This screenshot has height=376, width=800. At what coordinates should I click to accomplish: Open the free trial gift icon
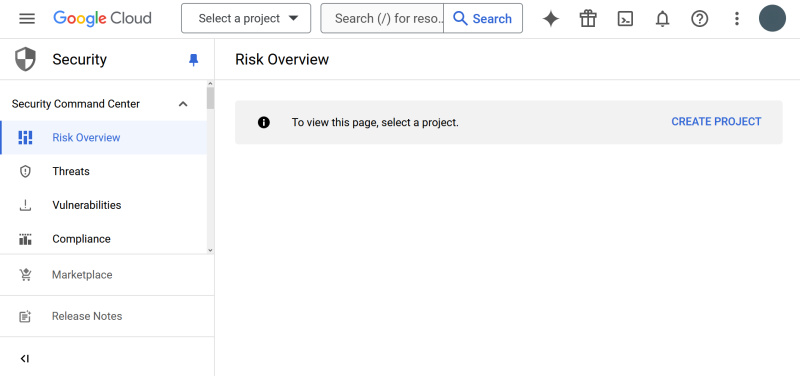coord(588,19)
